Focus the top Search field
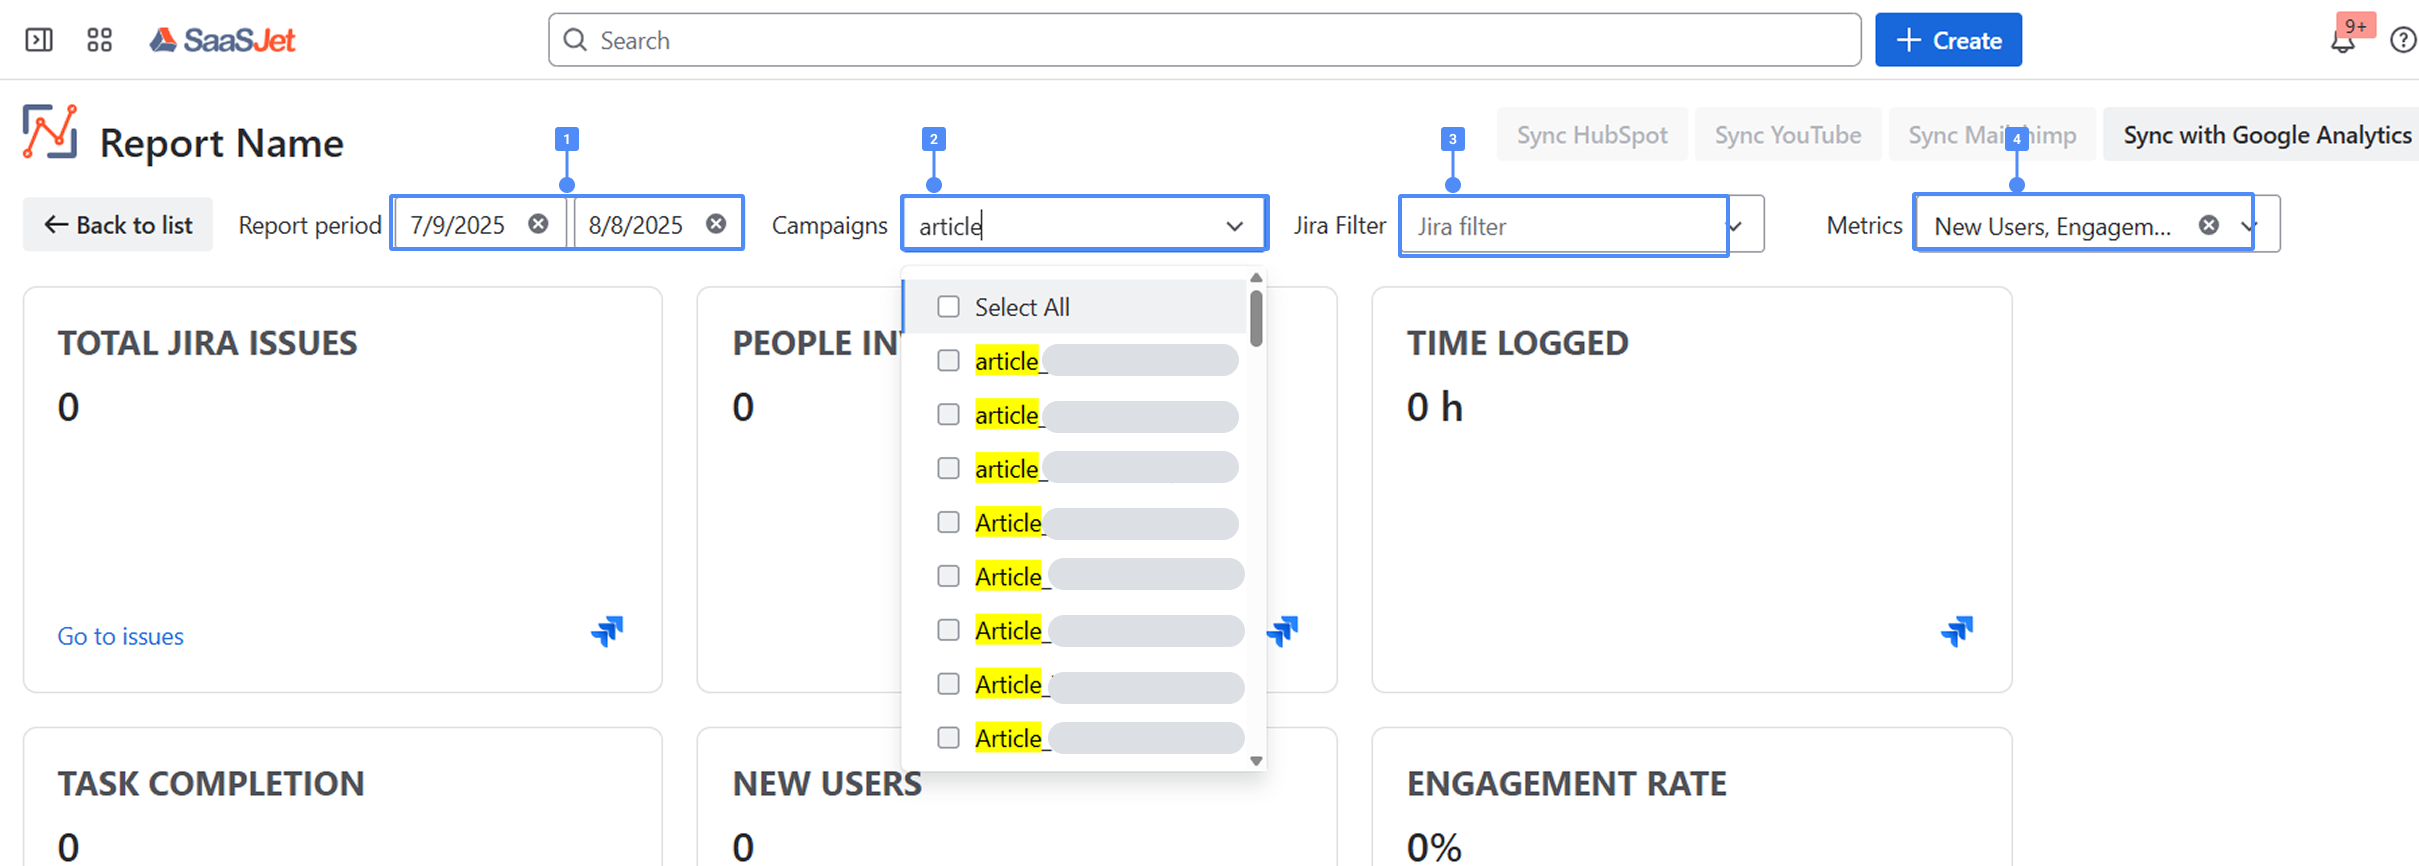Image resolution: width=2419 pixels, height=866 pixels. click(x=1204, y=40)
